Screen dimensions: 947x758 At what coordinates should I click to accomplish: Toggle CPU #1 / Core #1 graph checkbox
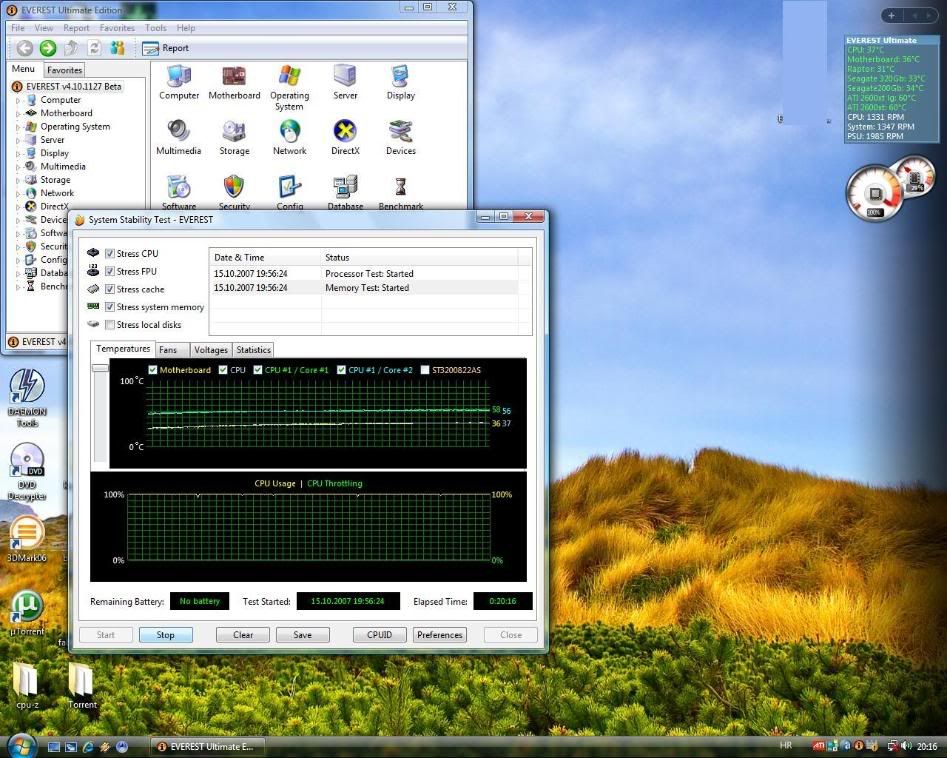tap(258, 370)
